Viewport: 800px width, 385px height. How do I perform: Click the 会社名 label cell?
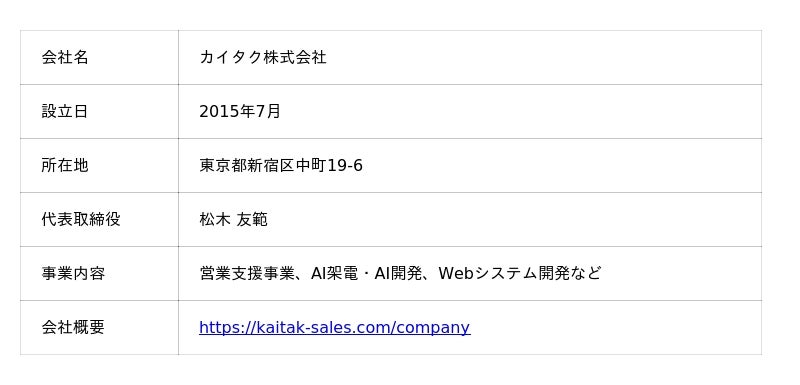(99, 57)
